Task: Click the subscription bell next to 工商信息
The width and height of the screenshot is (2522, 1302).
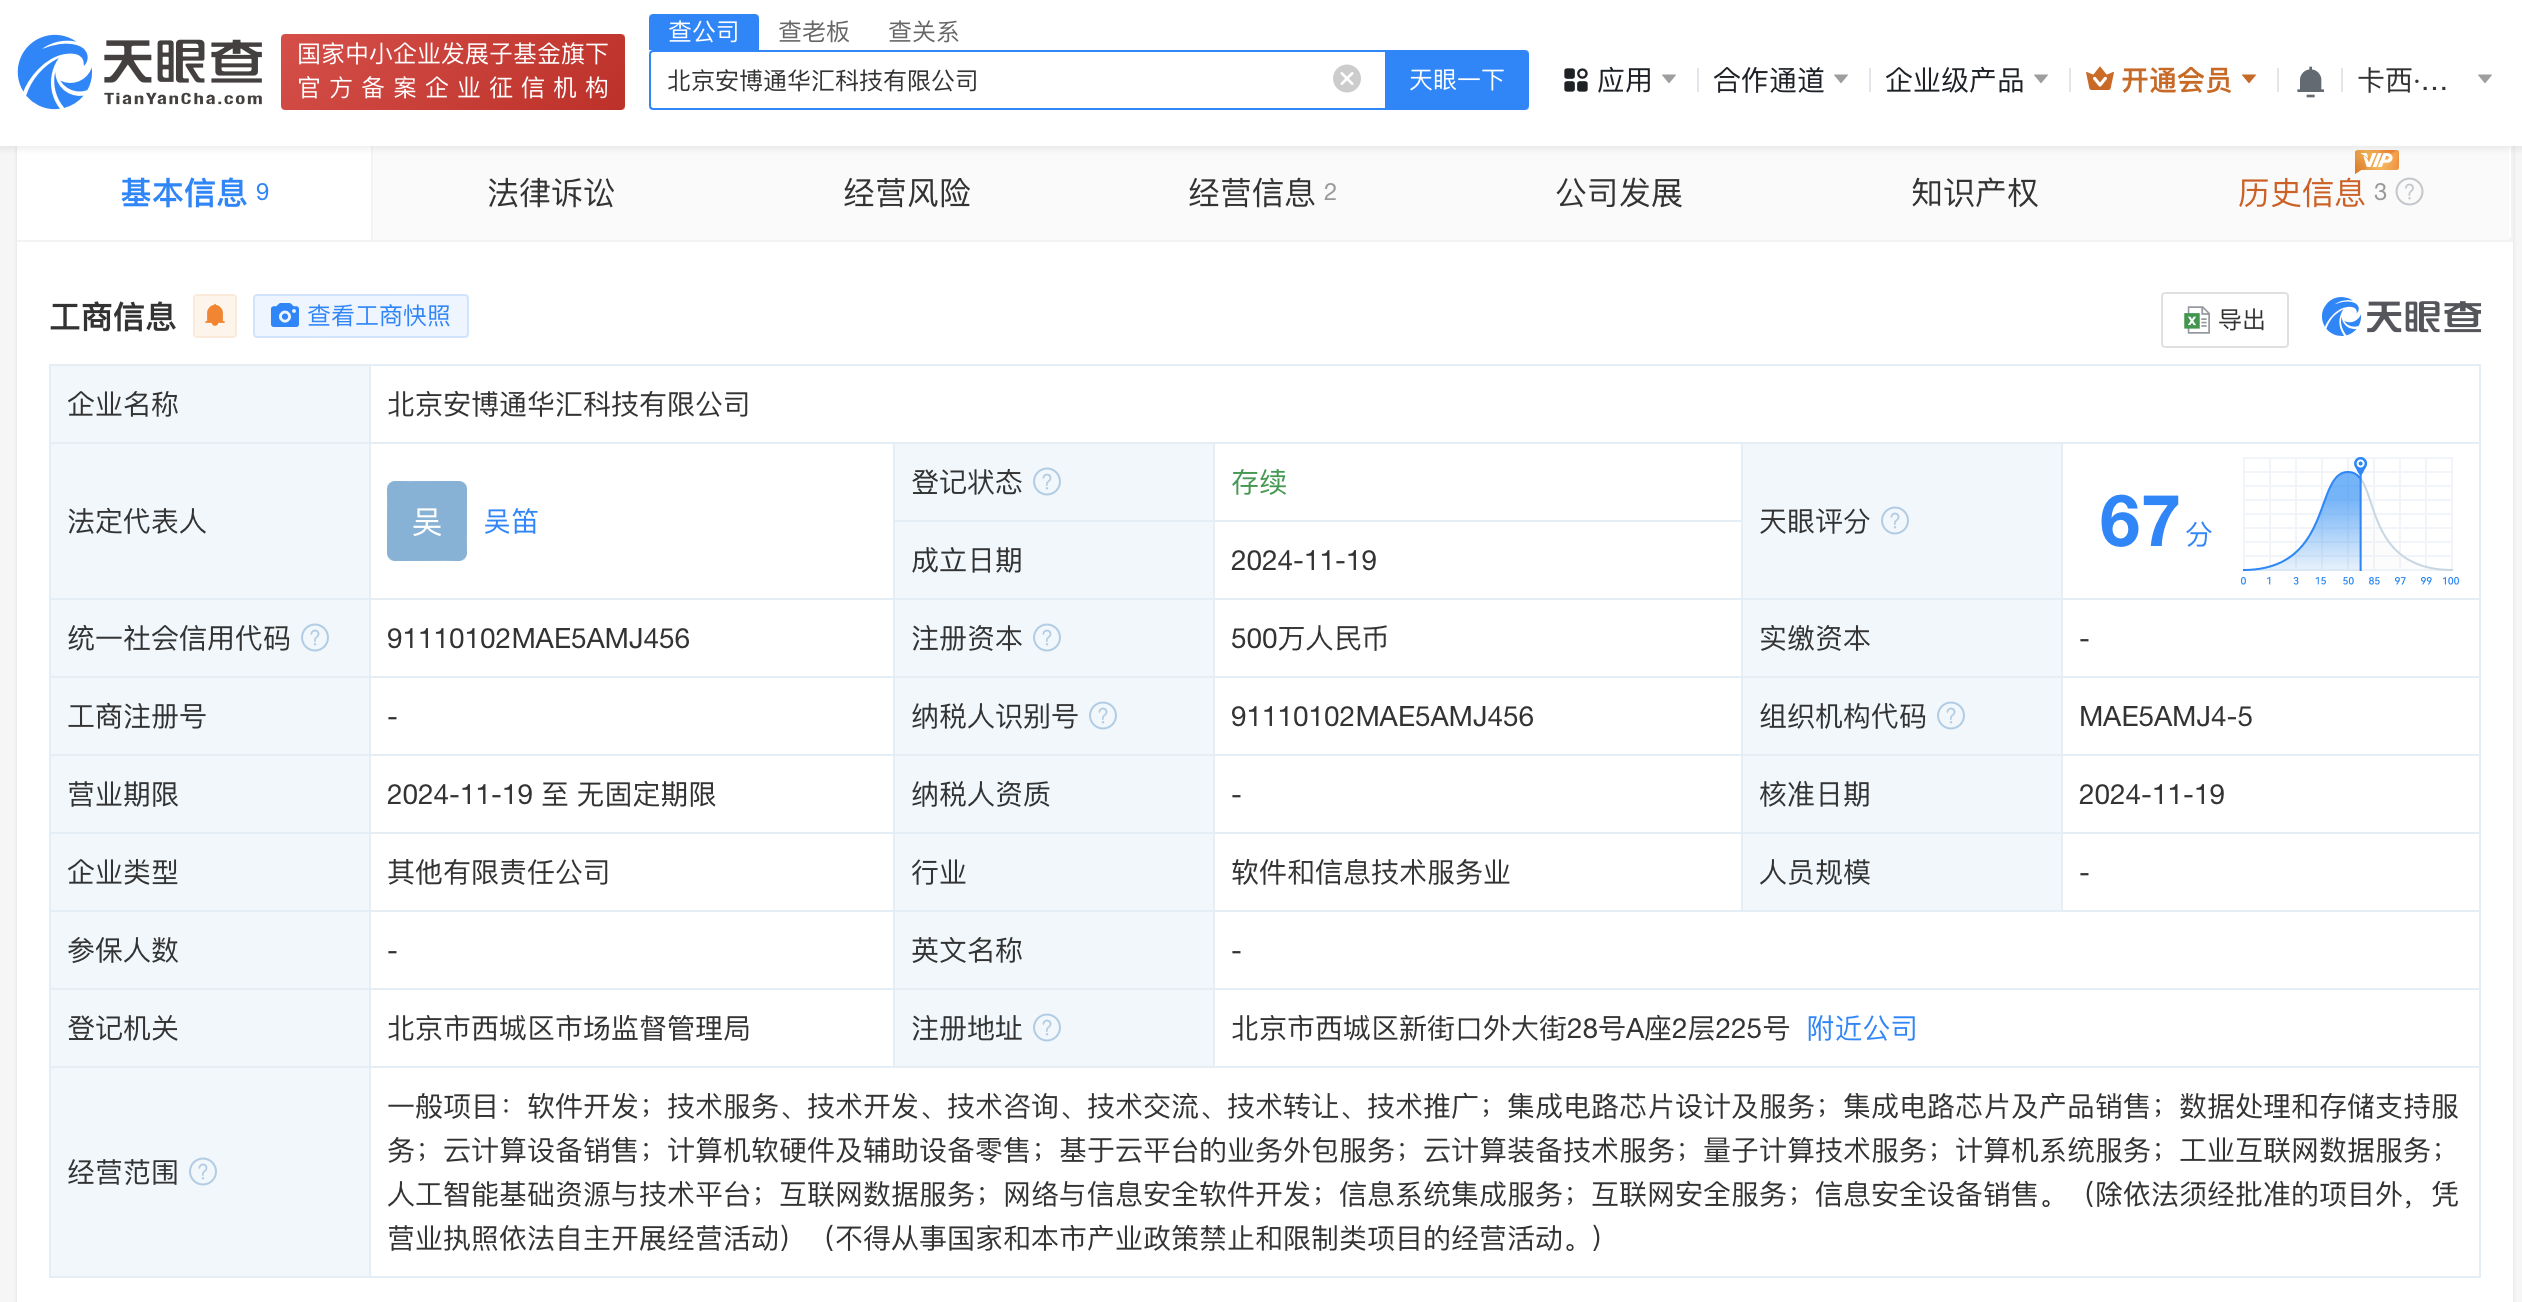Action: (x=214, y=315)
